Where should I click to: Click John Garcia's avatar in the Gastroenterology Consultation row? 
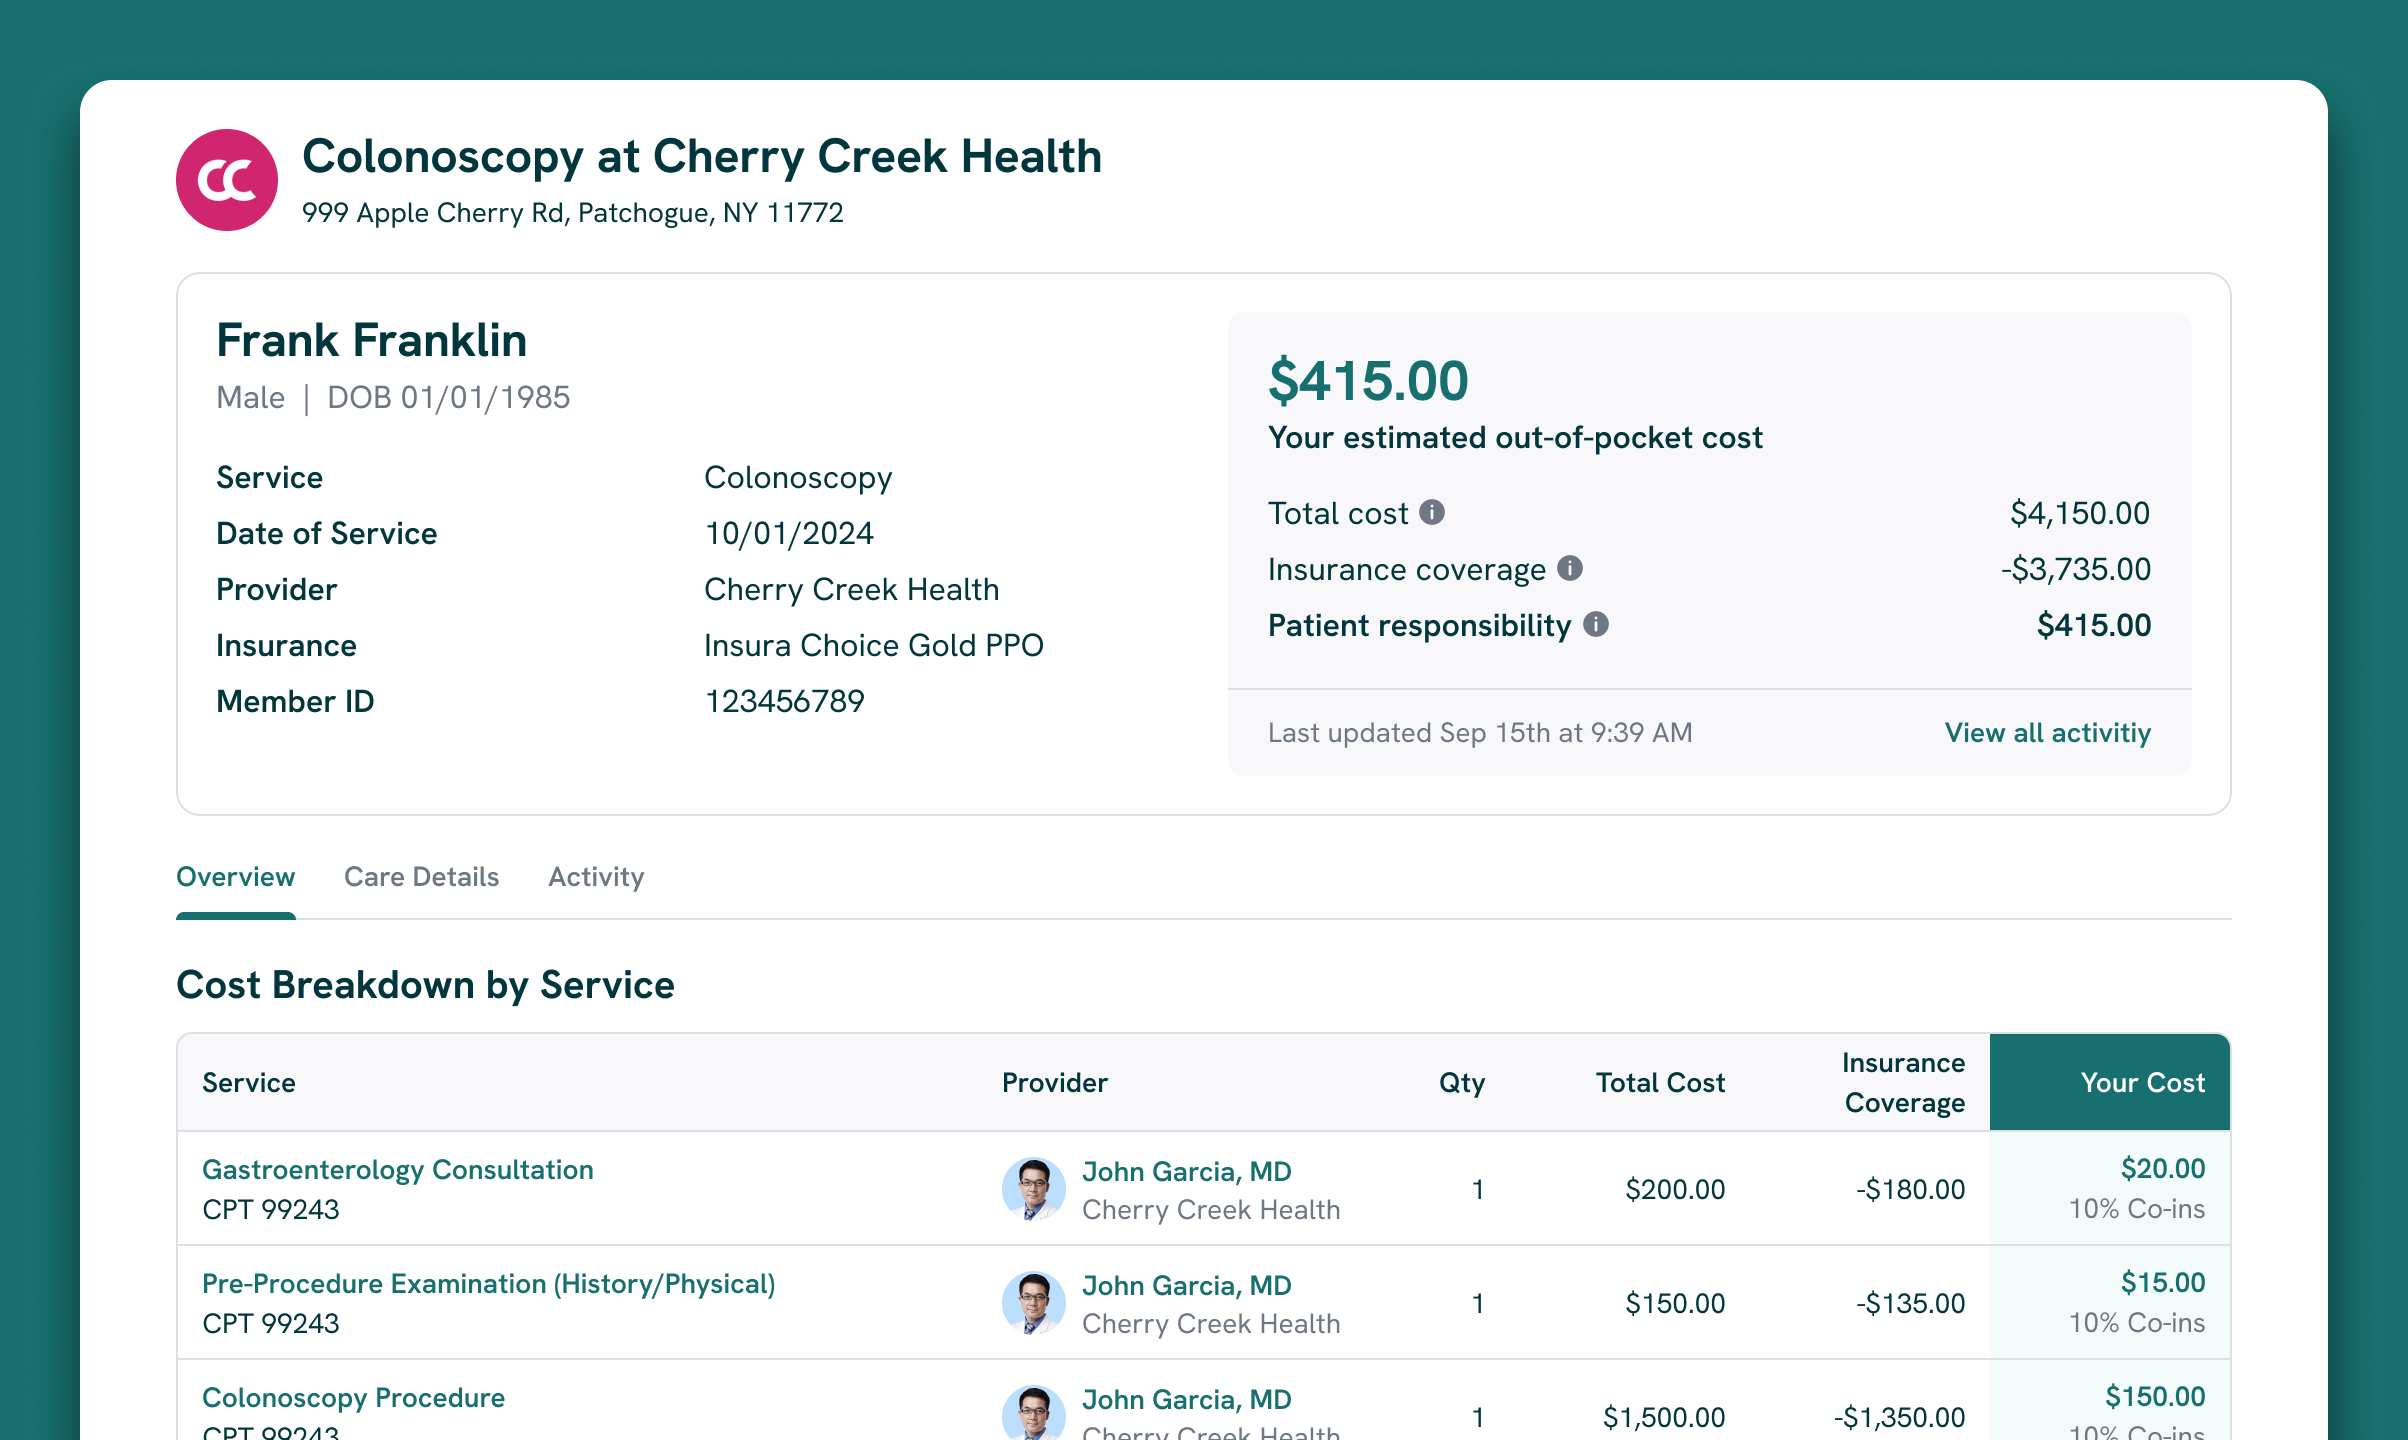[x=1033, y=1189]
